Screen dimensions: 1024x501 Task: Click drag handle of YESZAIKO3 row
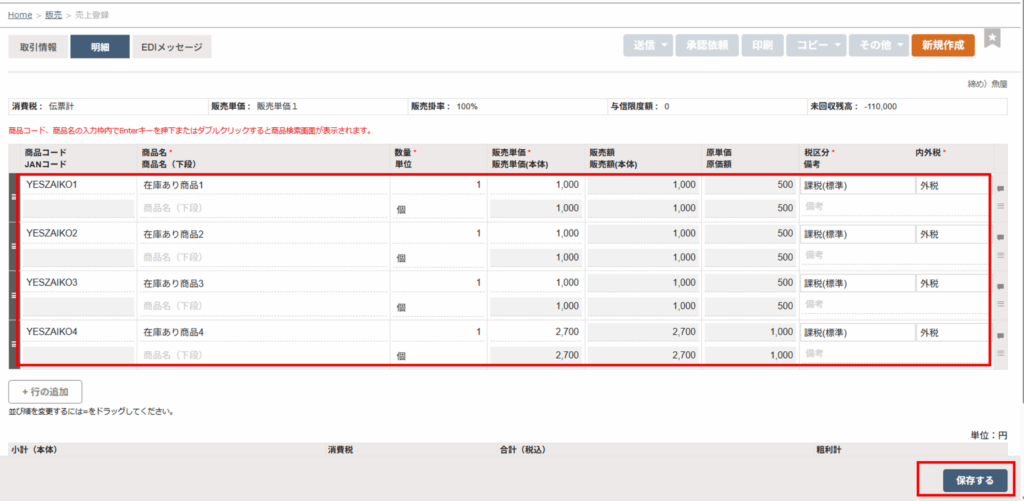pos(14,295)
